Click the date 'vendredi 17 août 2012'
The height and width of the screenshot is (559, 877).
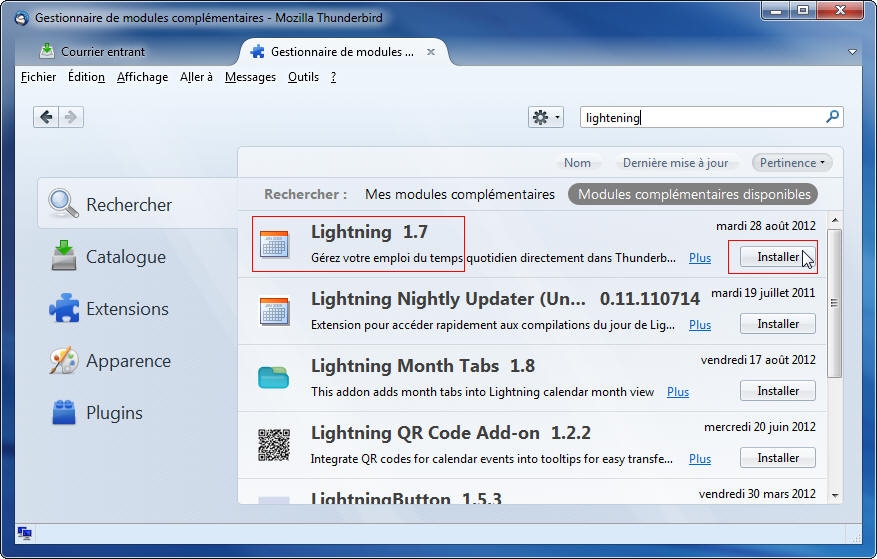(x=758, y=360)
